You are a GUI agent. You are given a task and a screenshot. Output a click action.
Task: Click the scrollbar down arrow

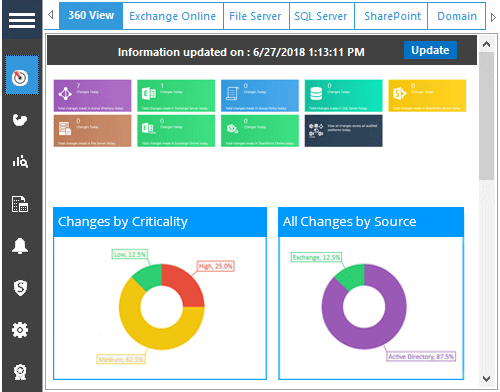pyautogui.click(x=486, y=379)
